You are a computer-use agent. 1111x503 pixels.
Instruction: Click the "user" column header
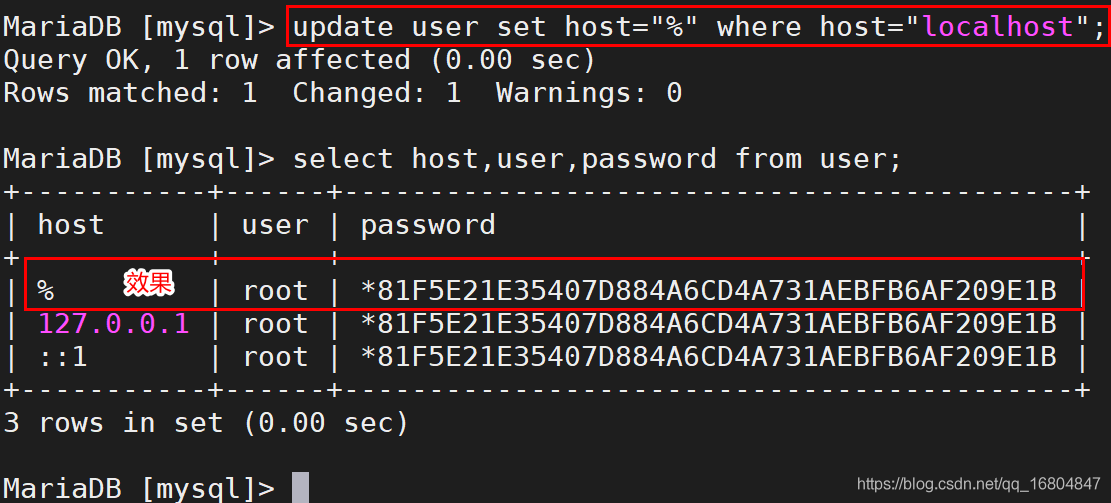click(x=275, y=224)
